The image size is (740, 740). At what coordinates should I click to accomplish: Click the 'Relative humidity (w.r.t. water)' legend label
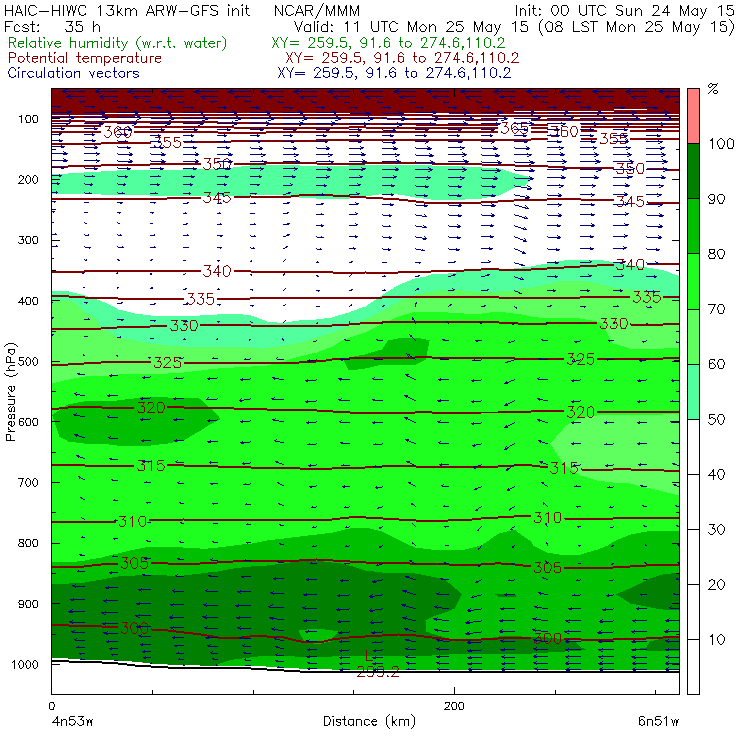(x=118, y=43)
